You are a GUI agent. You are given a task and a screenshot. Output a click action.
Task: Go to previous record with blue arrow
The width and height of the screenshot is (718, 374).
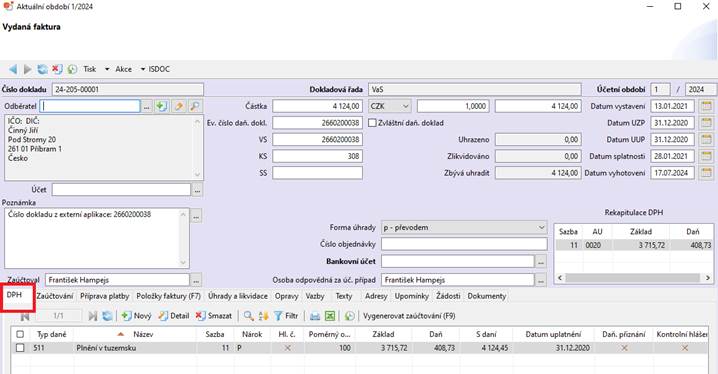(x=13, y=69)
